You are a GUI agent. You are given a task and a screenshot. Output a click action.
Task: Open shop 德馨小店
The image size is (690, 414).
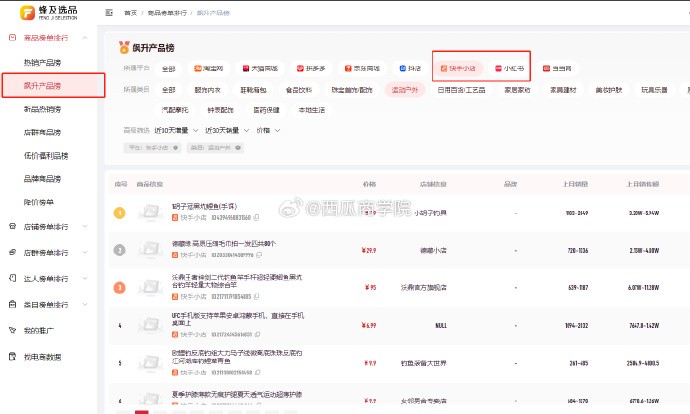tap(433, 250)
